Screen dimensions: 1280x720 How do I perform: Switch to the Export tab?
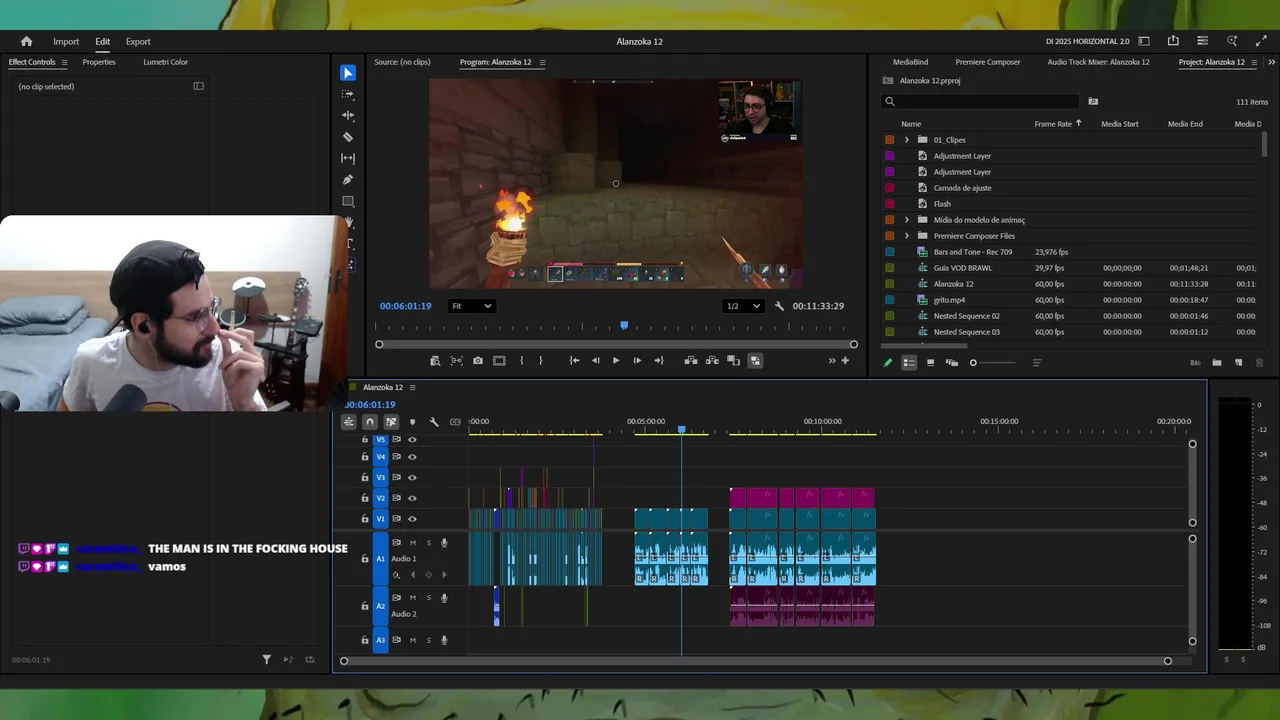(x=138, y=42)
